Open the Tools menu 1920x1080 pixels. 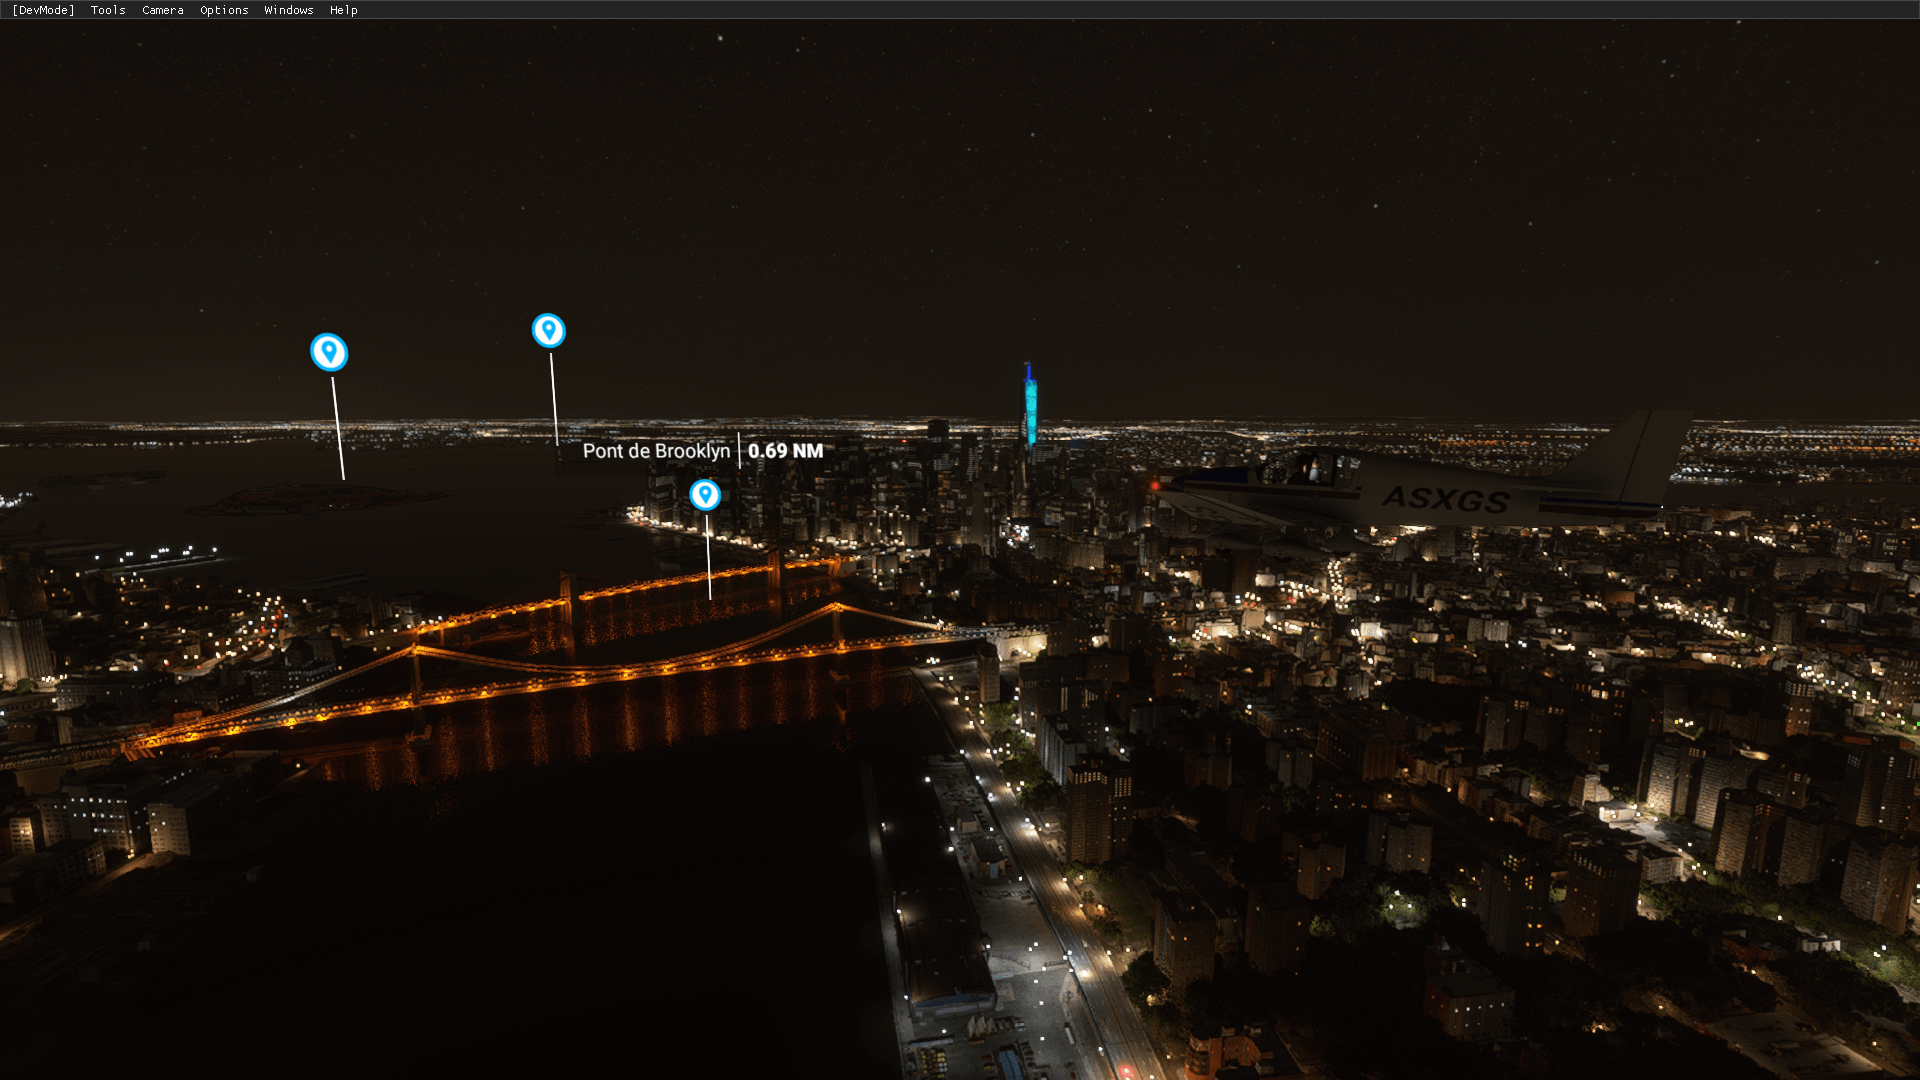pos(108,10)
